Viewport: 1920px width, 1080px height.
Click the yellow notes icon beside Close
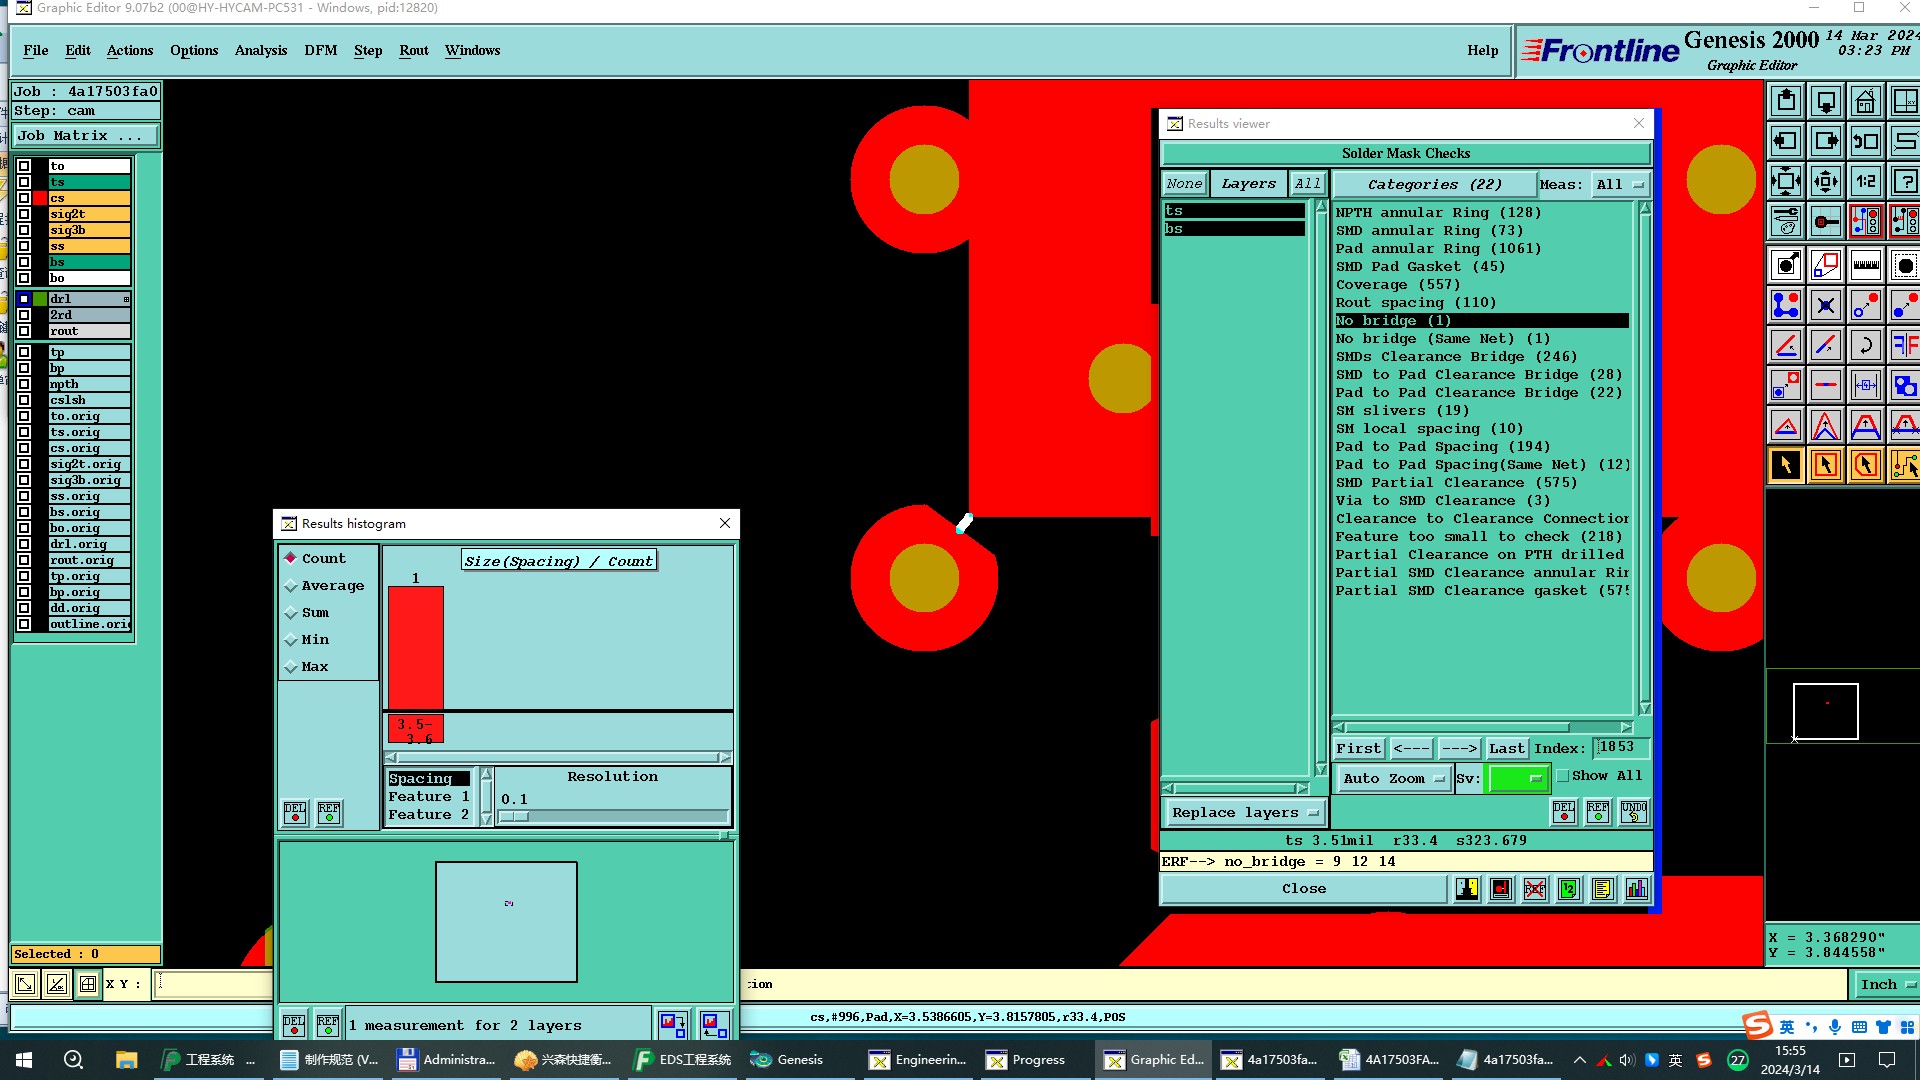(1602, 889)
